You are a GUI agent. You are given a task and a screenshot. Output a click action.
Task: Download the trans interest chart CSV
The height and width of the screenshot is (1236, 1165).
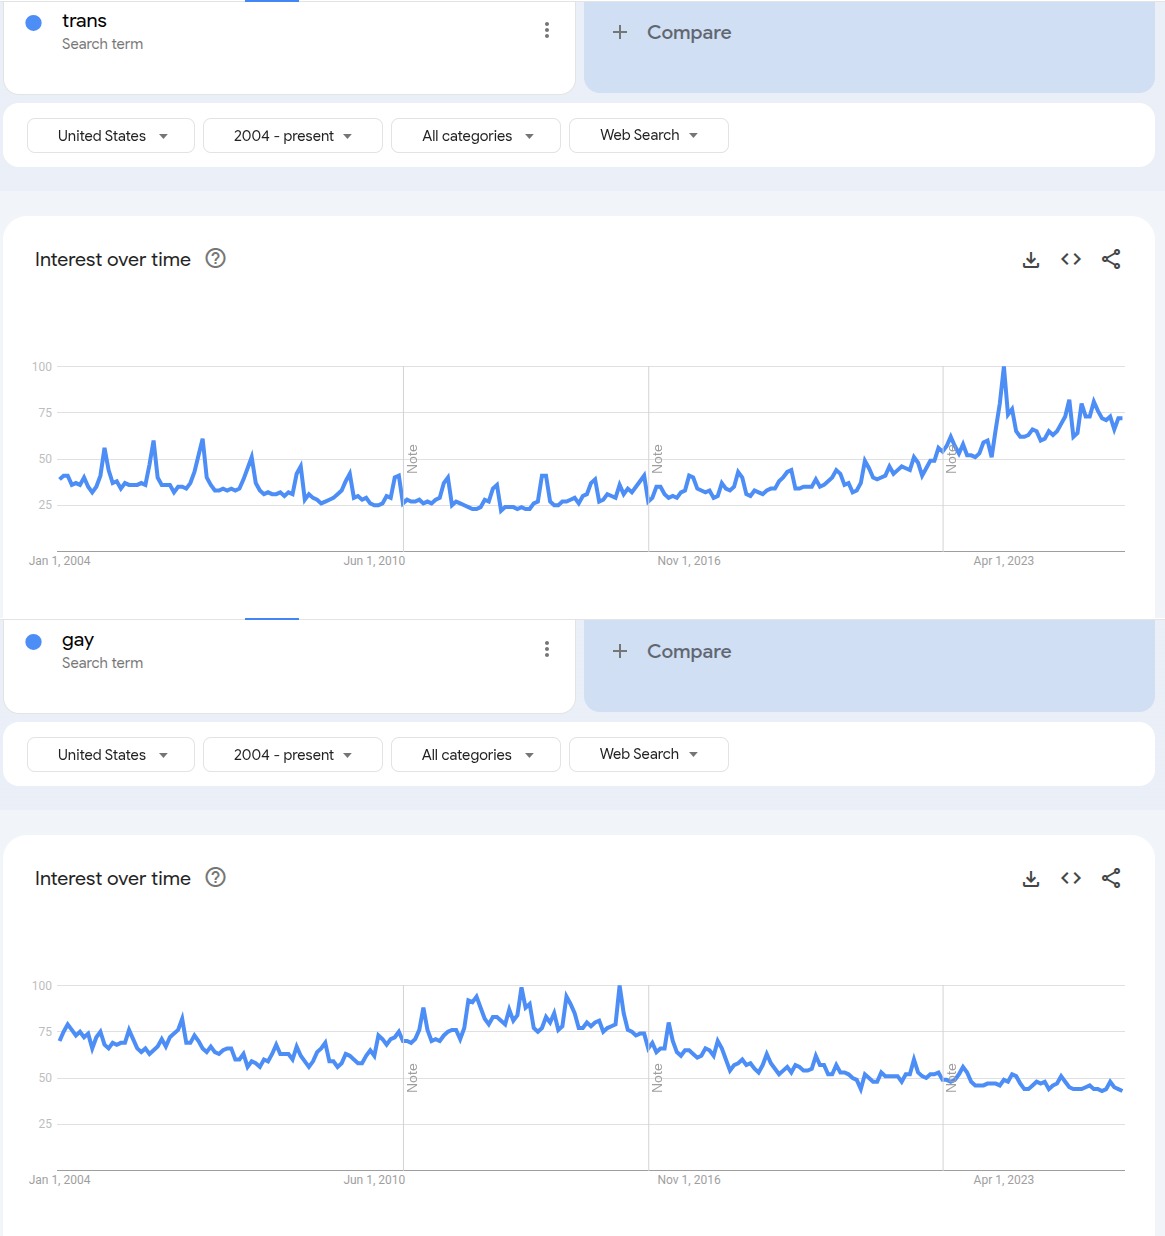tap(1031, 260)
